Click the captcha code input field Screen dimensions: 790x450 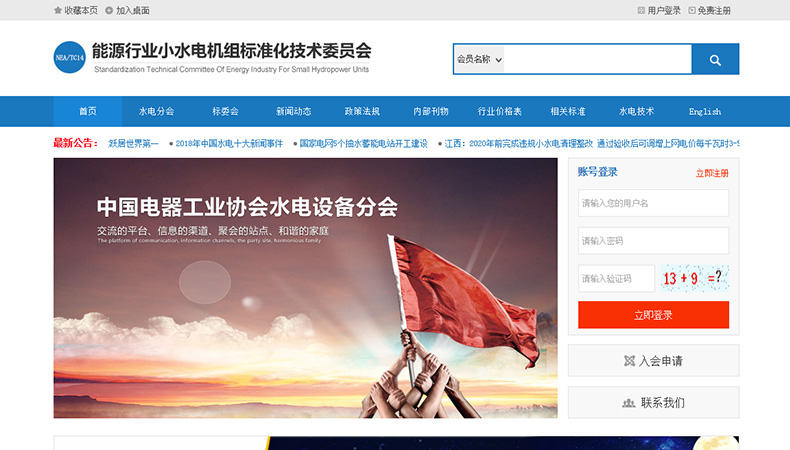[617, 278]
